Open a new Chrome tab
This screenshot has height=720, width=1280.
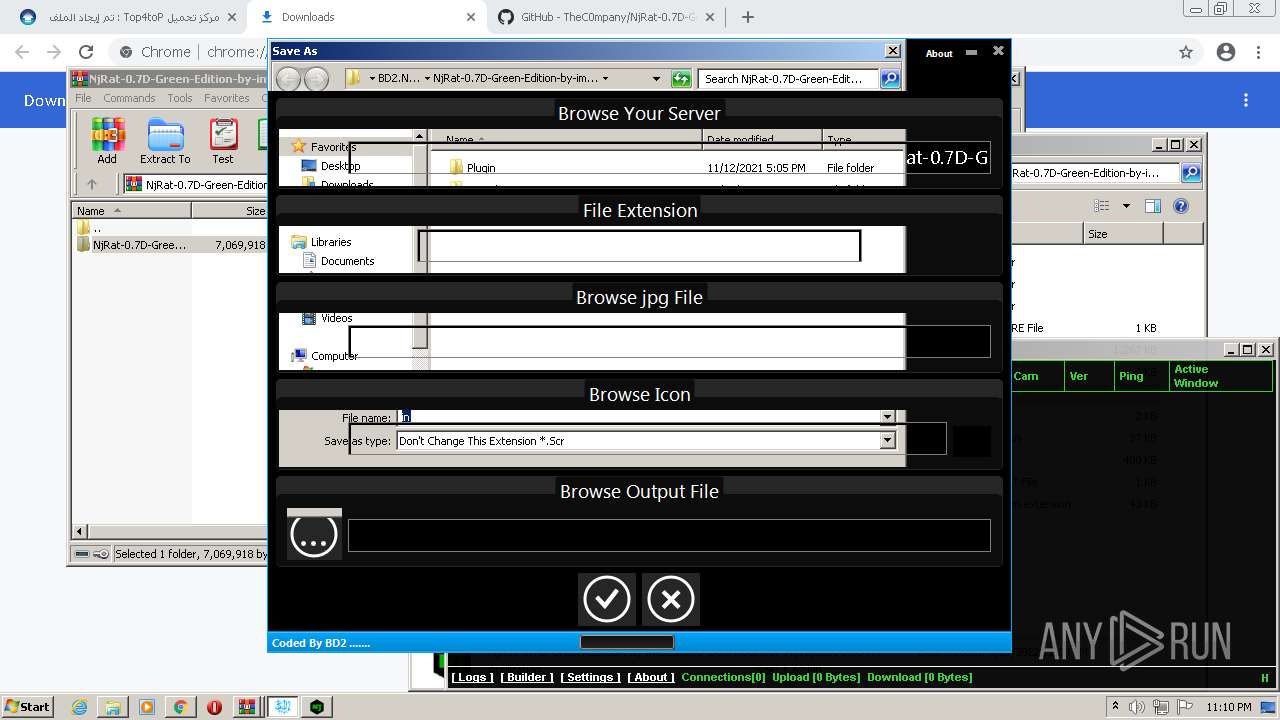[748, 17]
